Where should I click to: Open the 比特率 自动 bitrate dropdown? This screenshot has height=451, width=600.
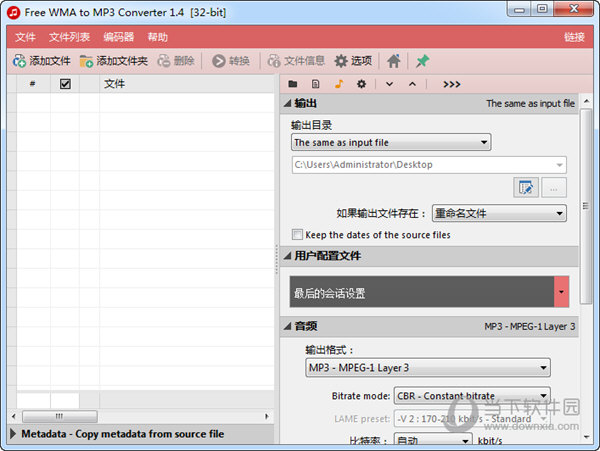pyautogui.click(x=433, y=440)
